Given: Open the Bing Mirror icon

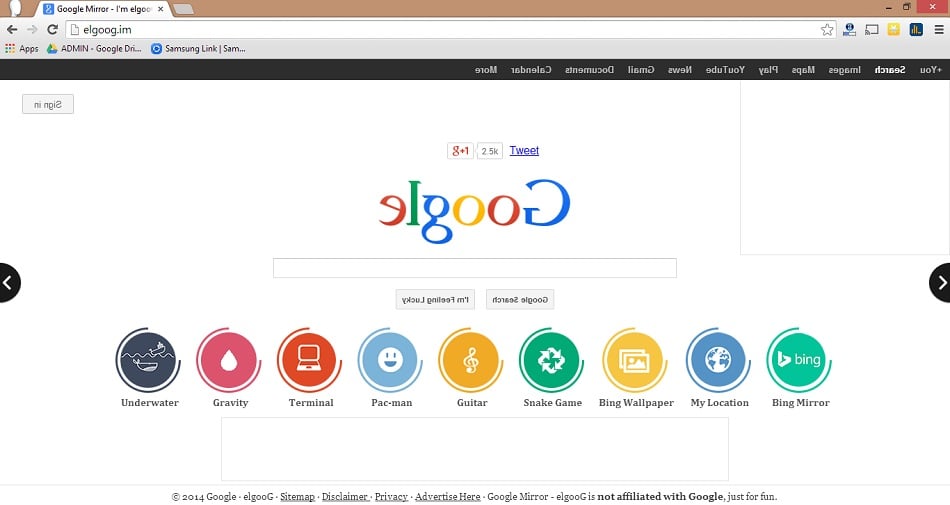Looking at the screenshot, I should pyautogui.click(x=799, y=360).
